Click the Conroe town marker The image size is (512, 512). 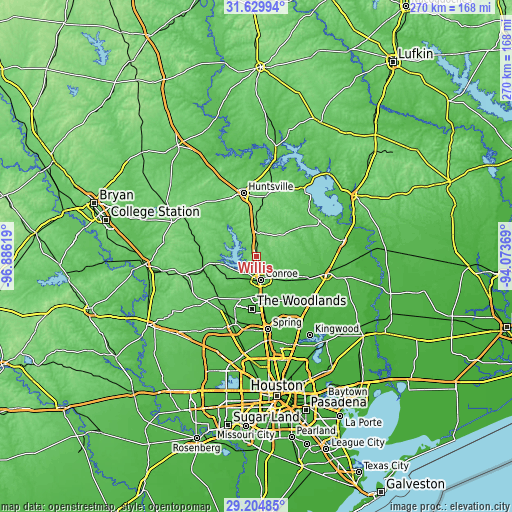[261, 280]
